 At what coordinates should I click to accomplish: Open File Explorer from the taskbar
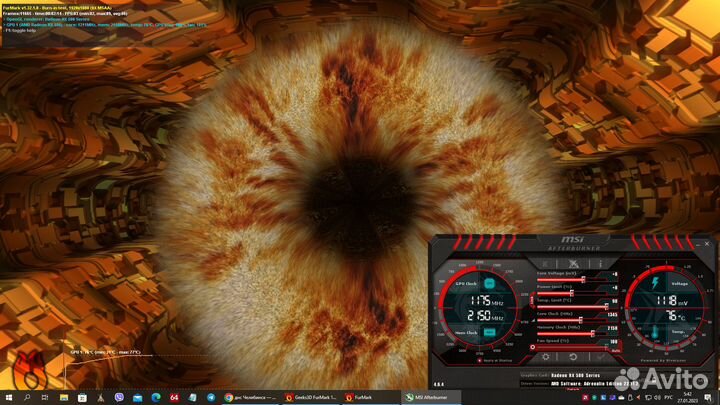click(x=64, y=397)
